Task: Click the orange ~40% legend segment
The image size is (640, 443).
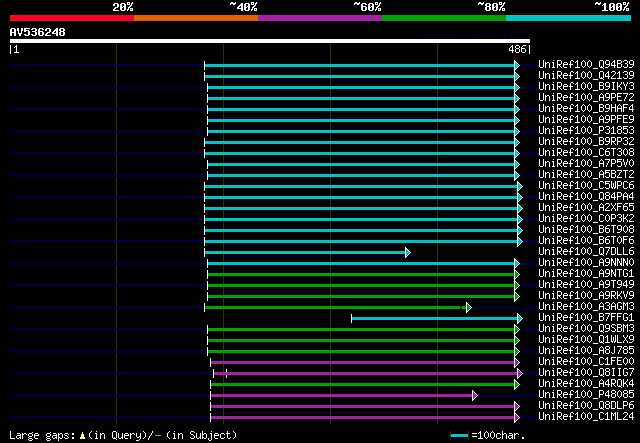Action: 196,18
